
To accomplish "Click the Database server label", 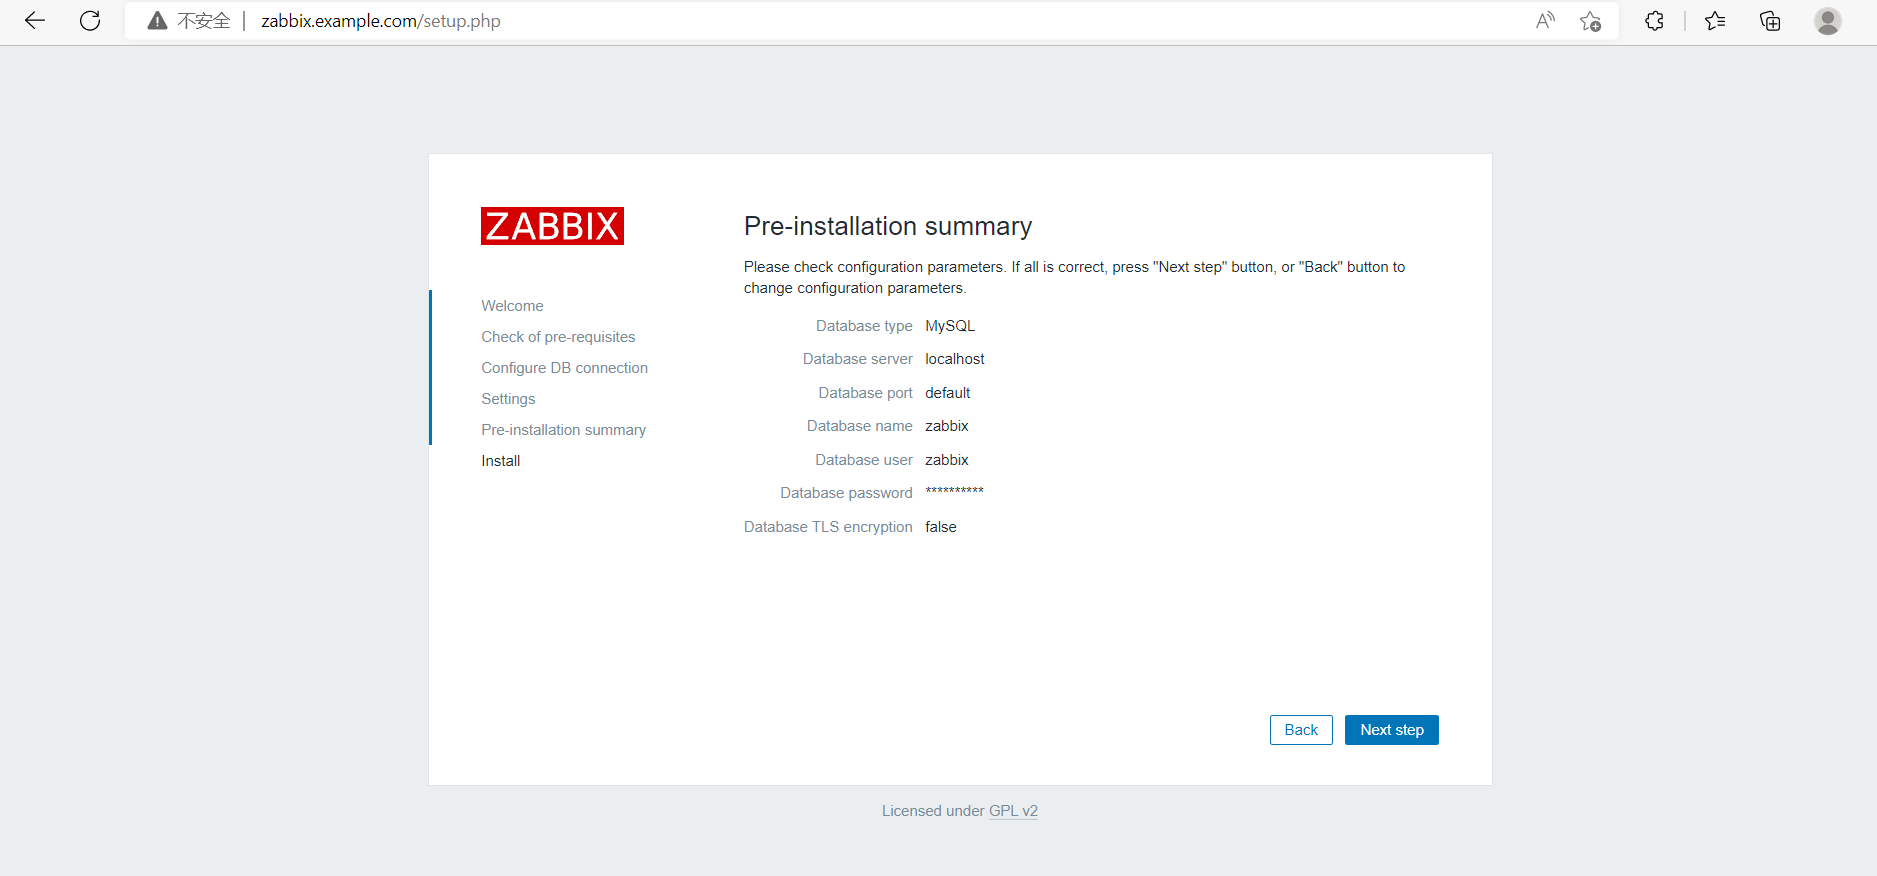I will 858,359.
